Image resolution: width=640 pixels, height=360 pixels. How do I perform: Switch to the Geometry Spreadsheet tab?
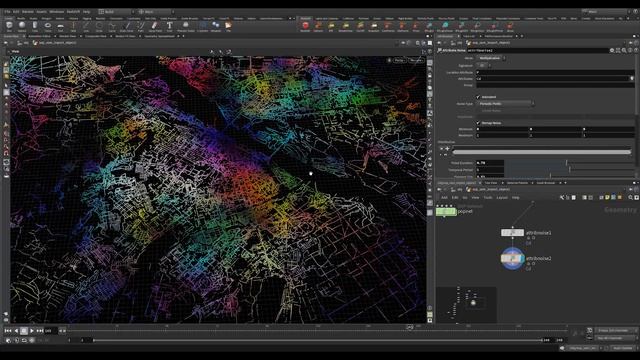point(159,36)
